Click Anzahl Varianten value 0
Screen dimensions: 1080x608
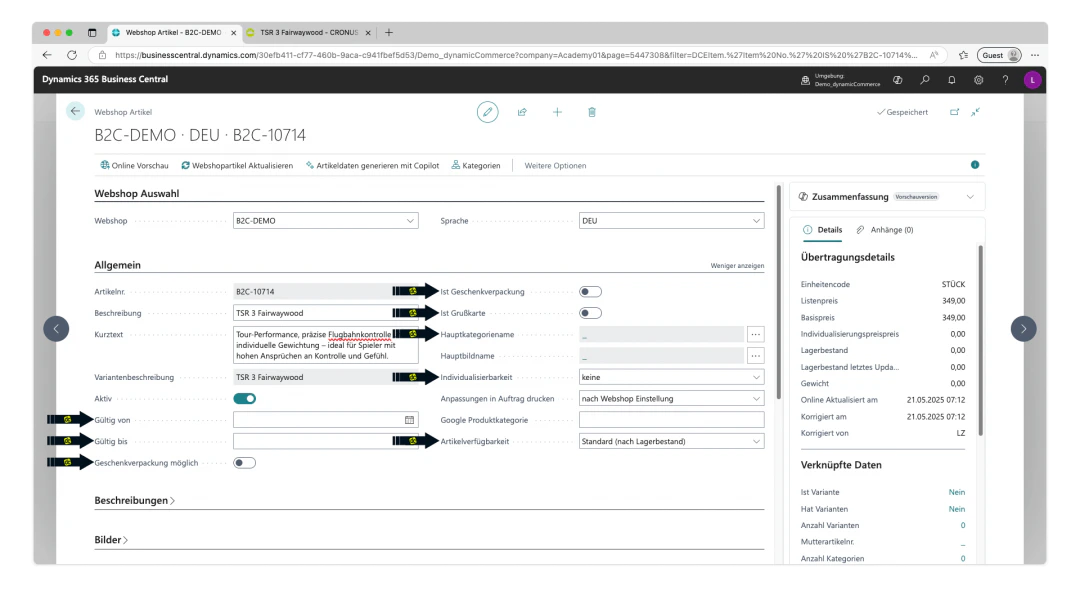click(x=963, y=525)
